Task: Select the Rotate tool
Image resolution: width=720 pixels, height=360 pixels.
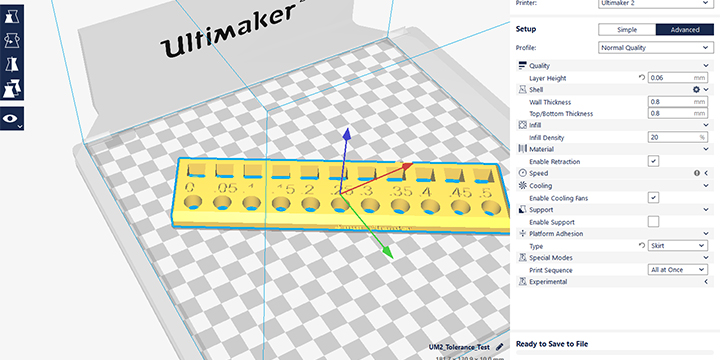Action: coord(11,40)
